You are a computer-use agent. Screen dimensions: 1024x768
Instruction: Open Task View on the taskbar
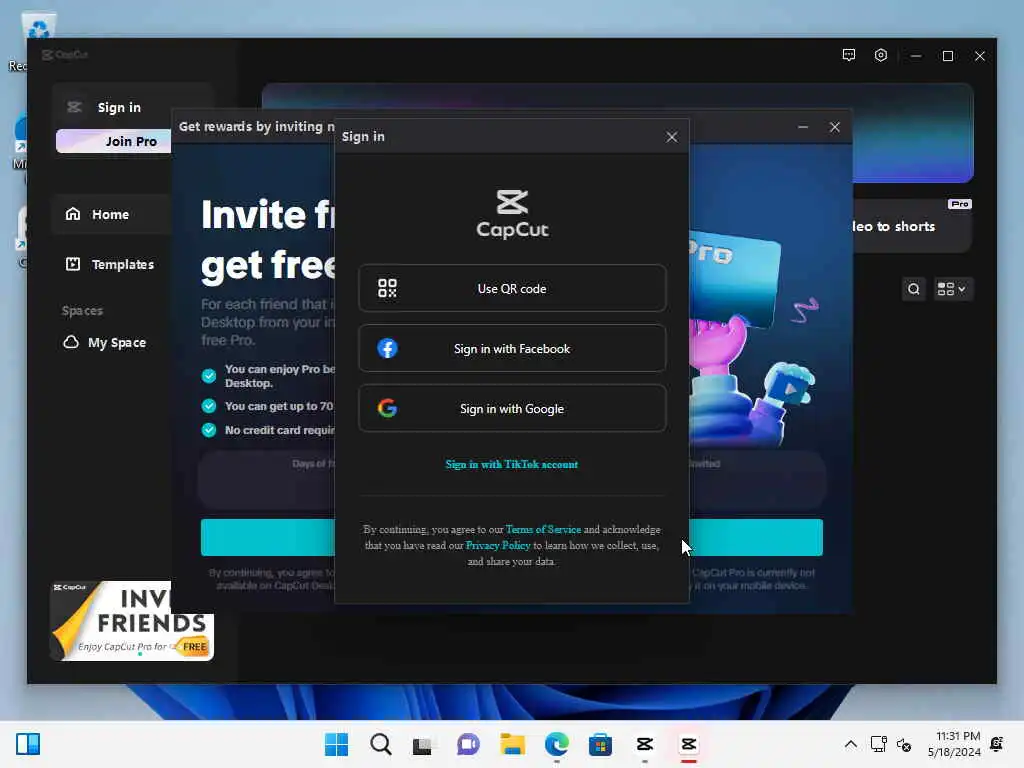pyautogui.click(x=423, y=744)
